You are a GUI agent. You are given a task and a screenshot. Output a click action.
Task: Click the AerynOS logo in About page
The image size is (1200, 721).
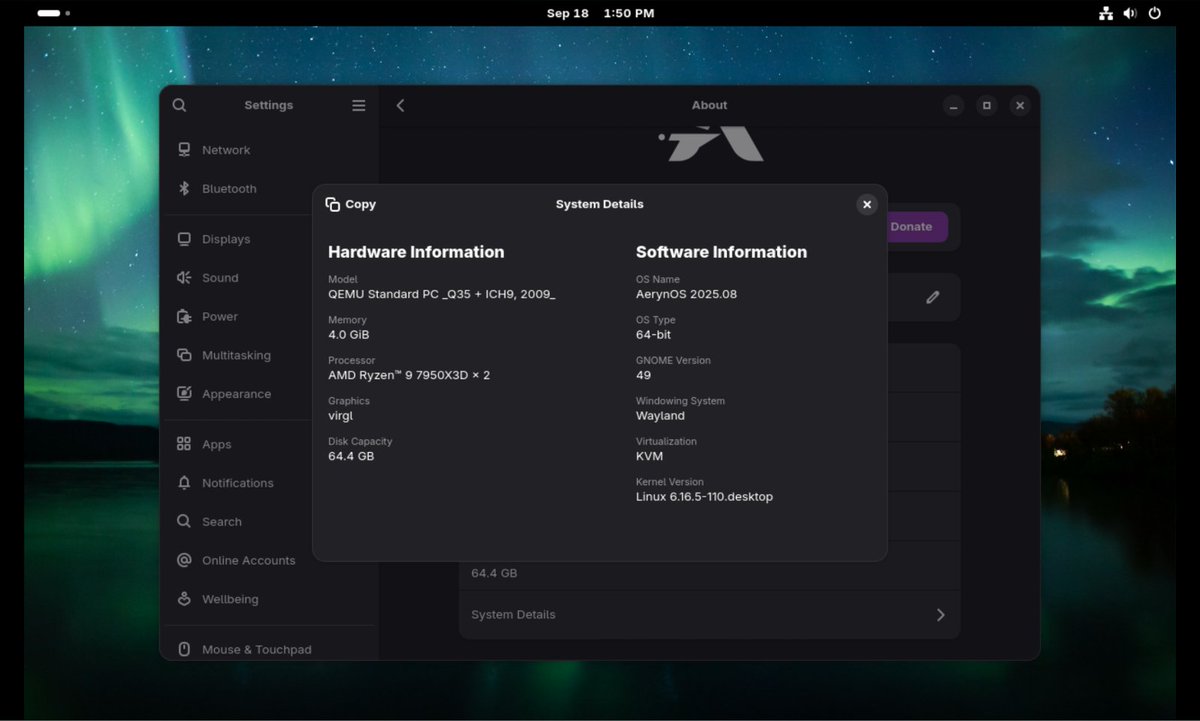coord(712,143)
